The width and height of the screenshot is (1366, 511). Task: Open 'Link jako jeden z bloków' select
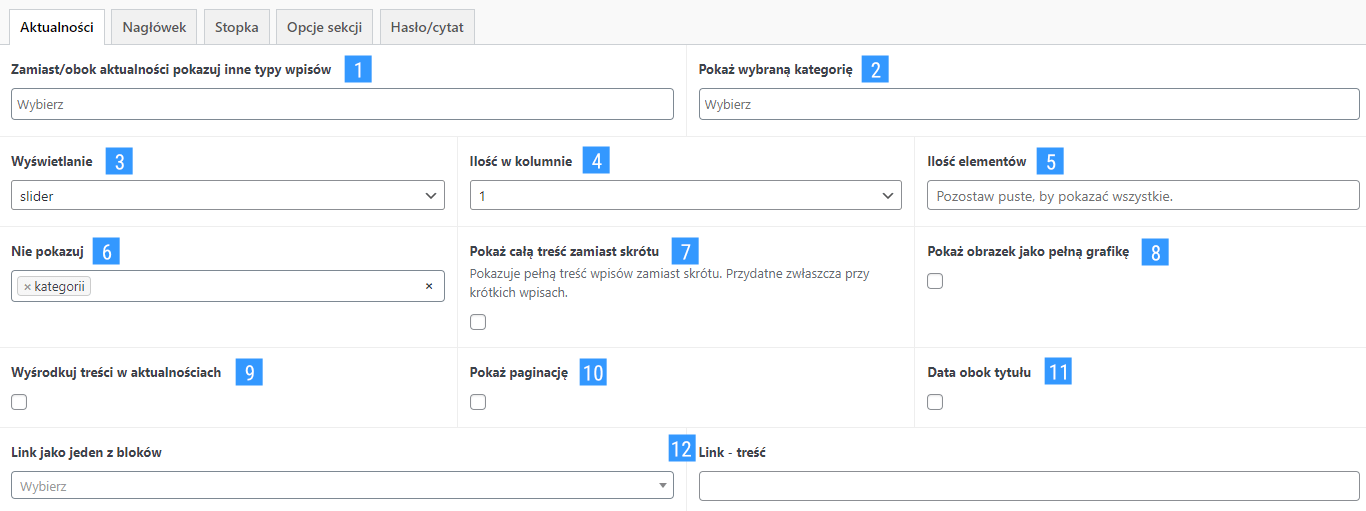coord(342,486)
